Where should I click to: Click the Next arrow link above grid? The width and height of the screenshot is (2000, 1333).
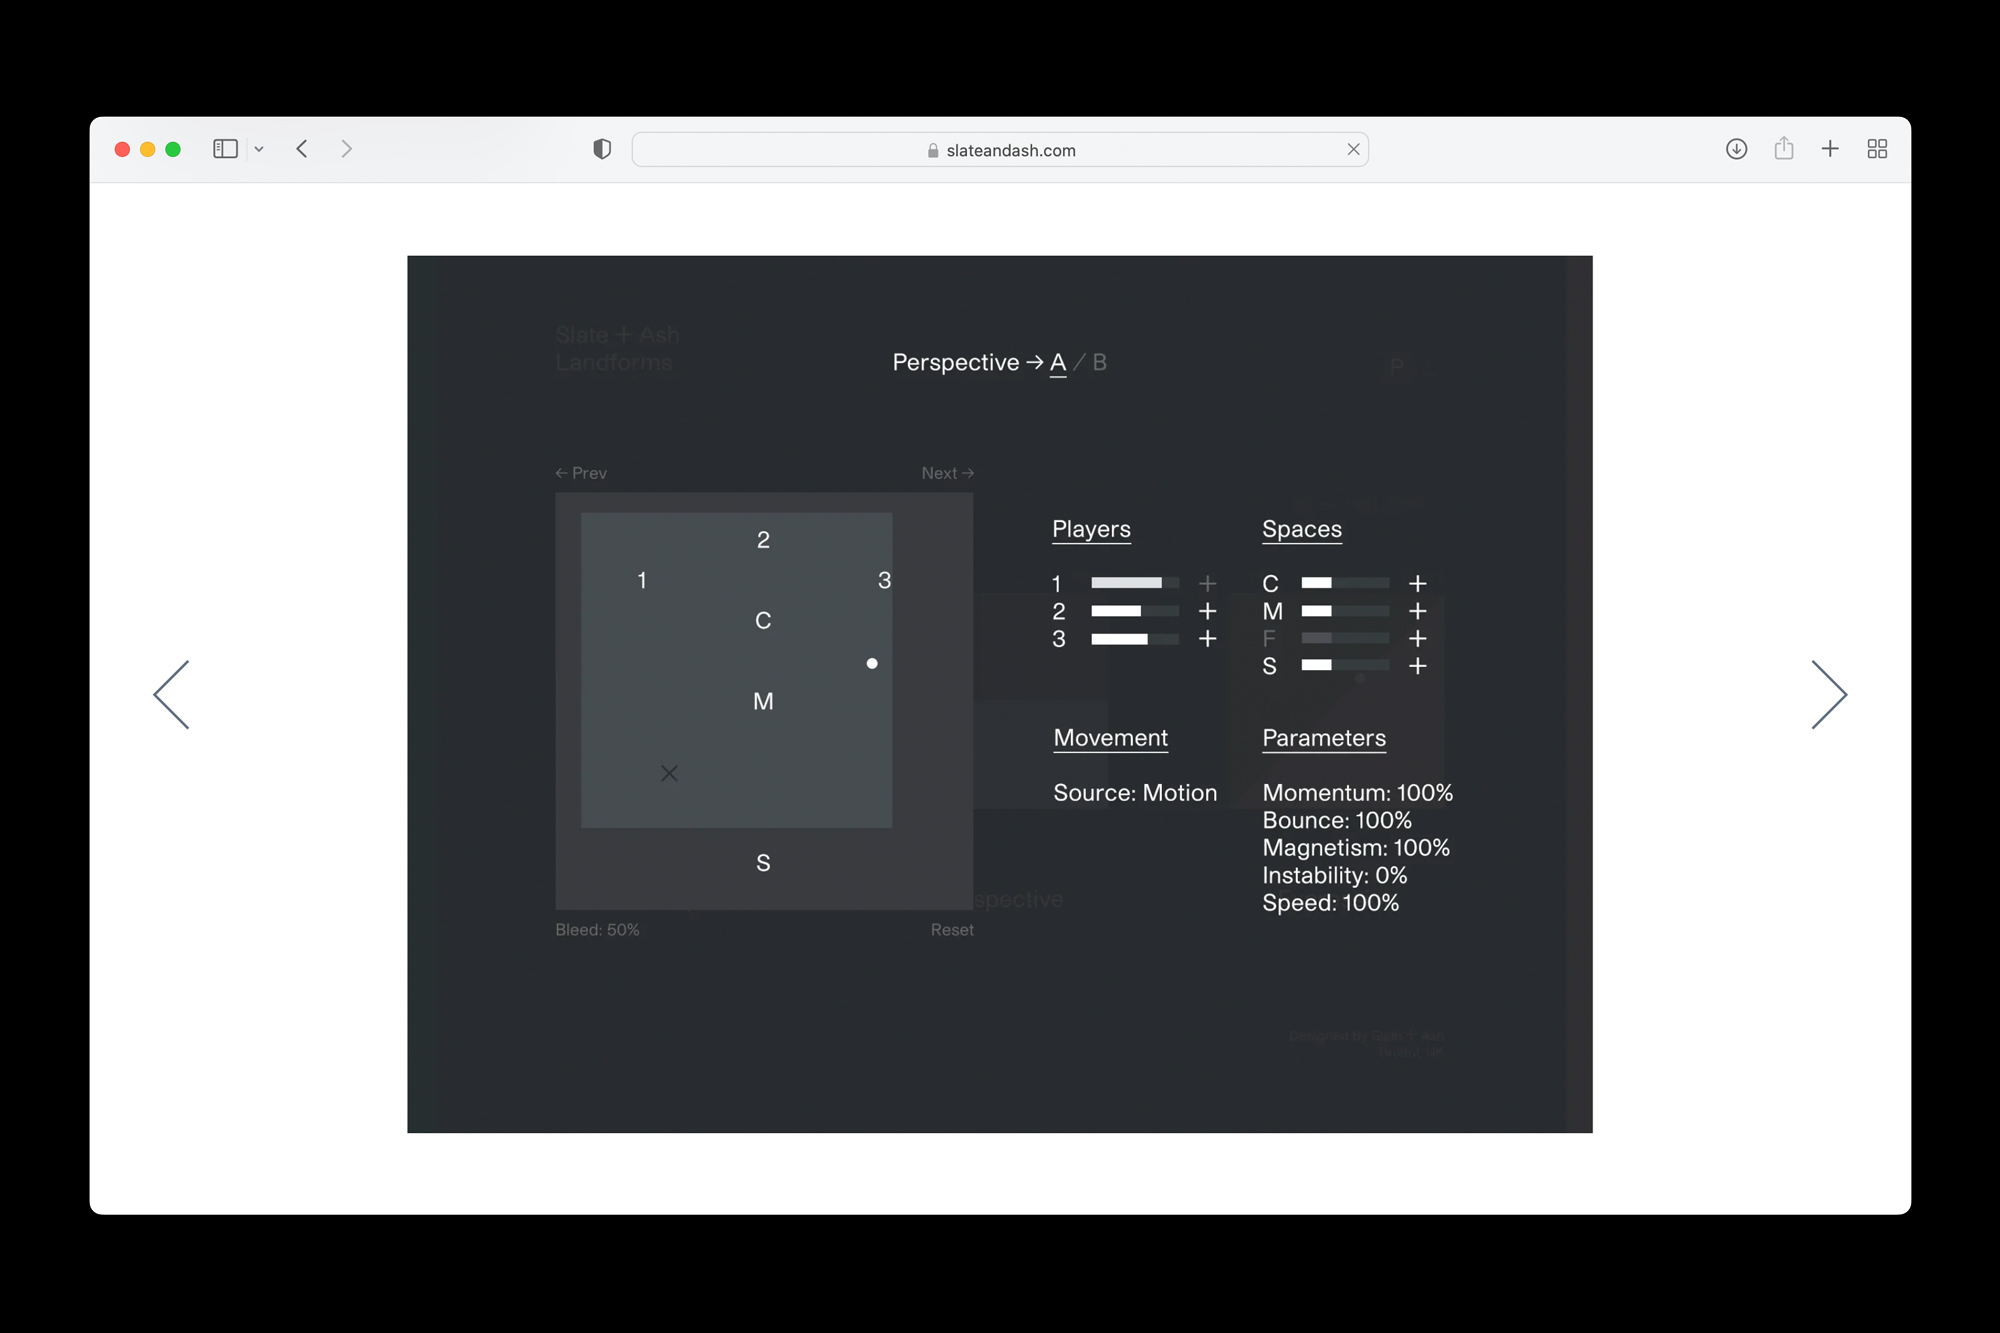click(947, 473)
